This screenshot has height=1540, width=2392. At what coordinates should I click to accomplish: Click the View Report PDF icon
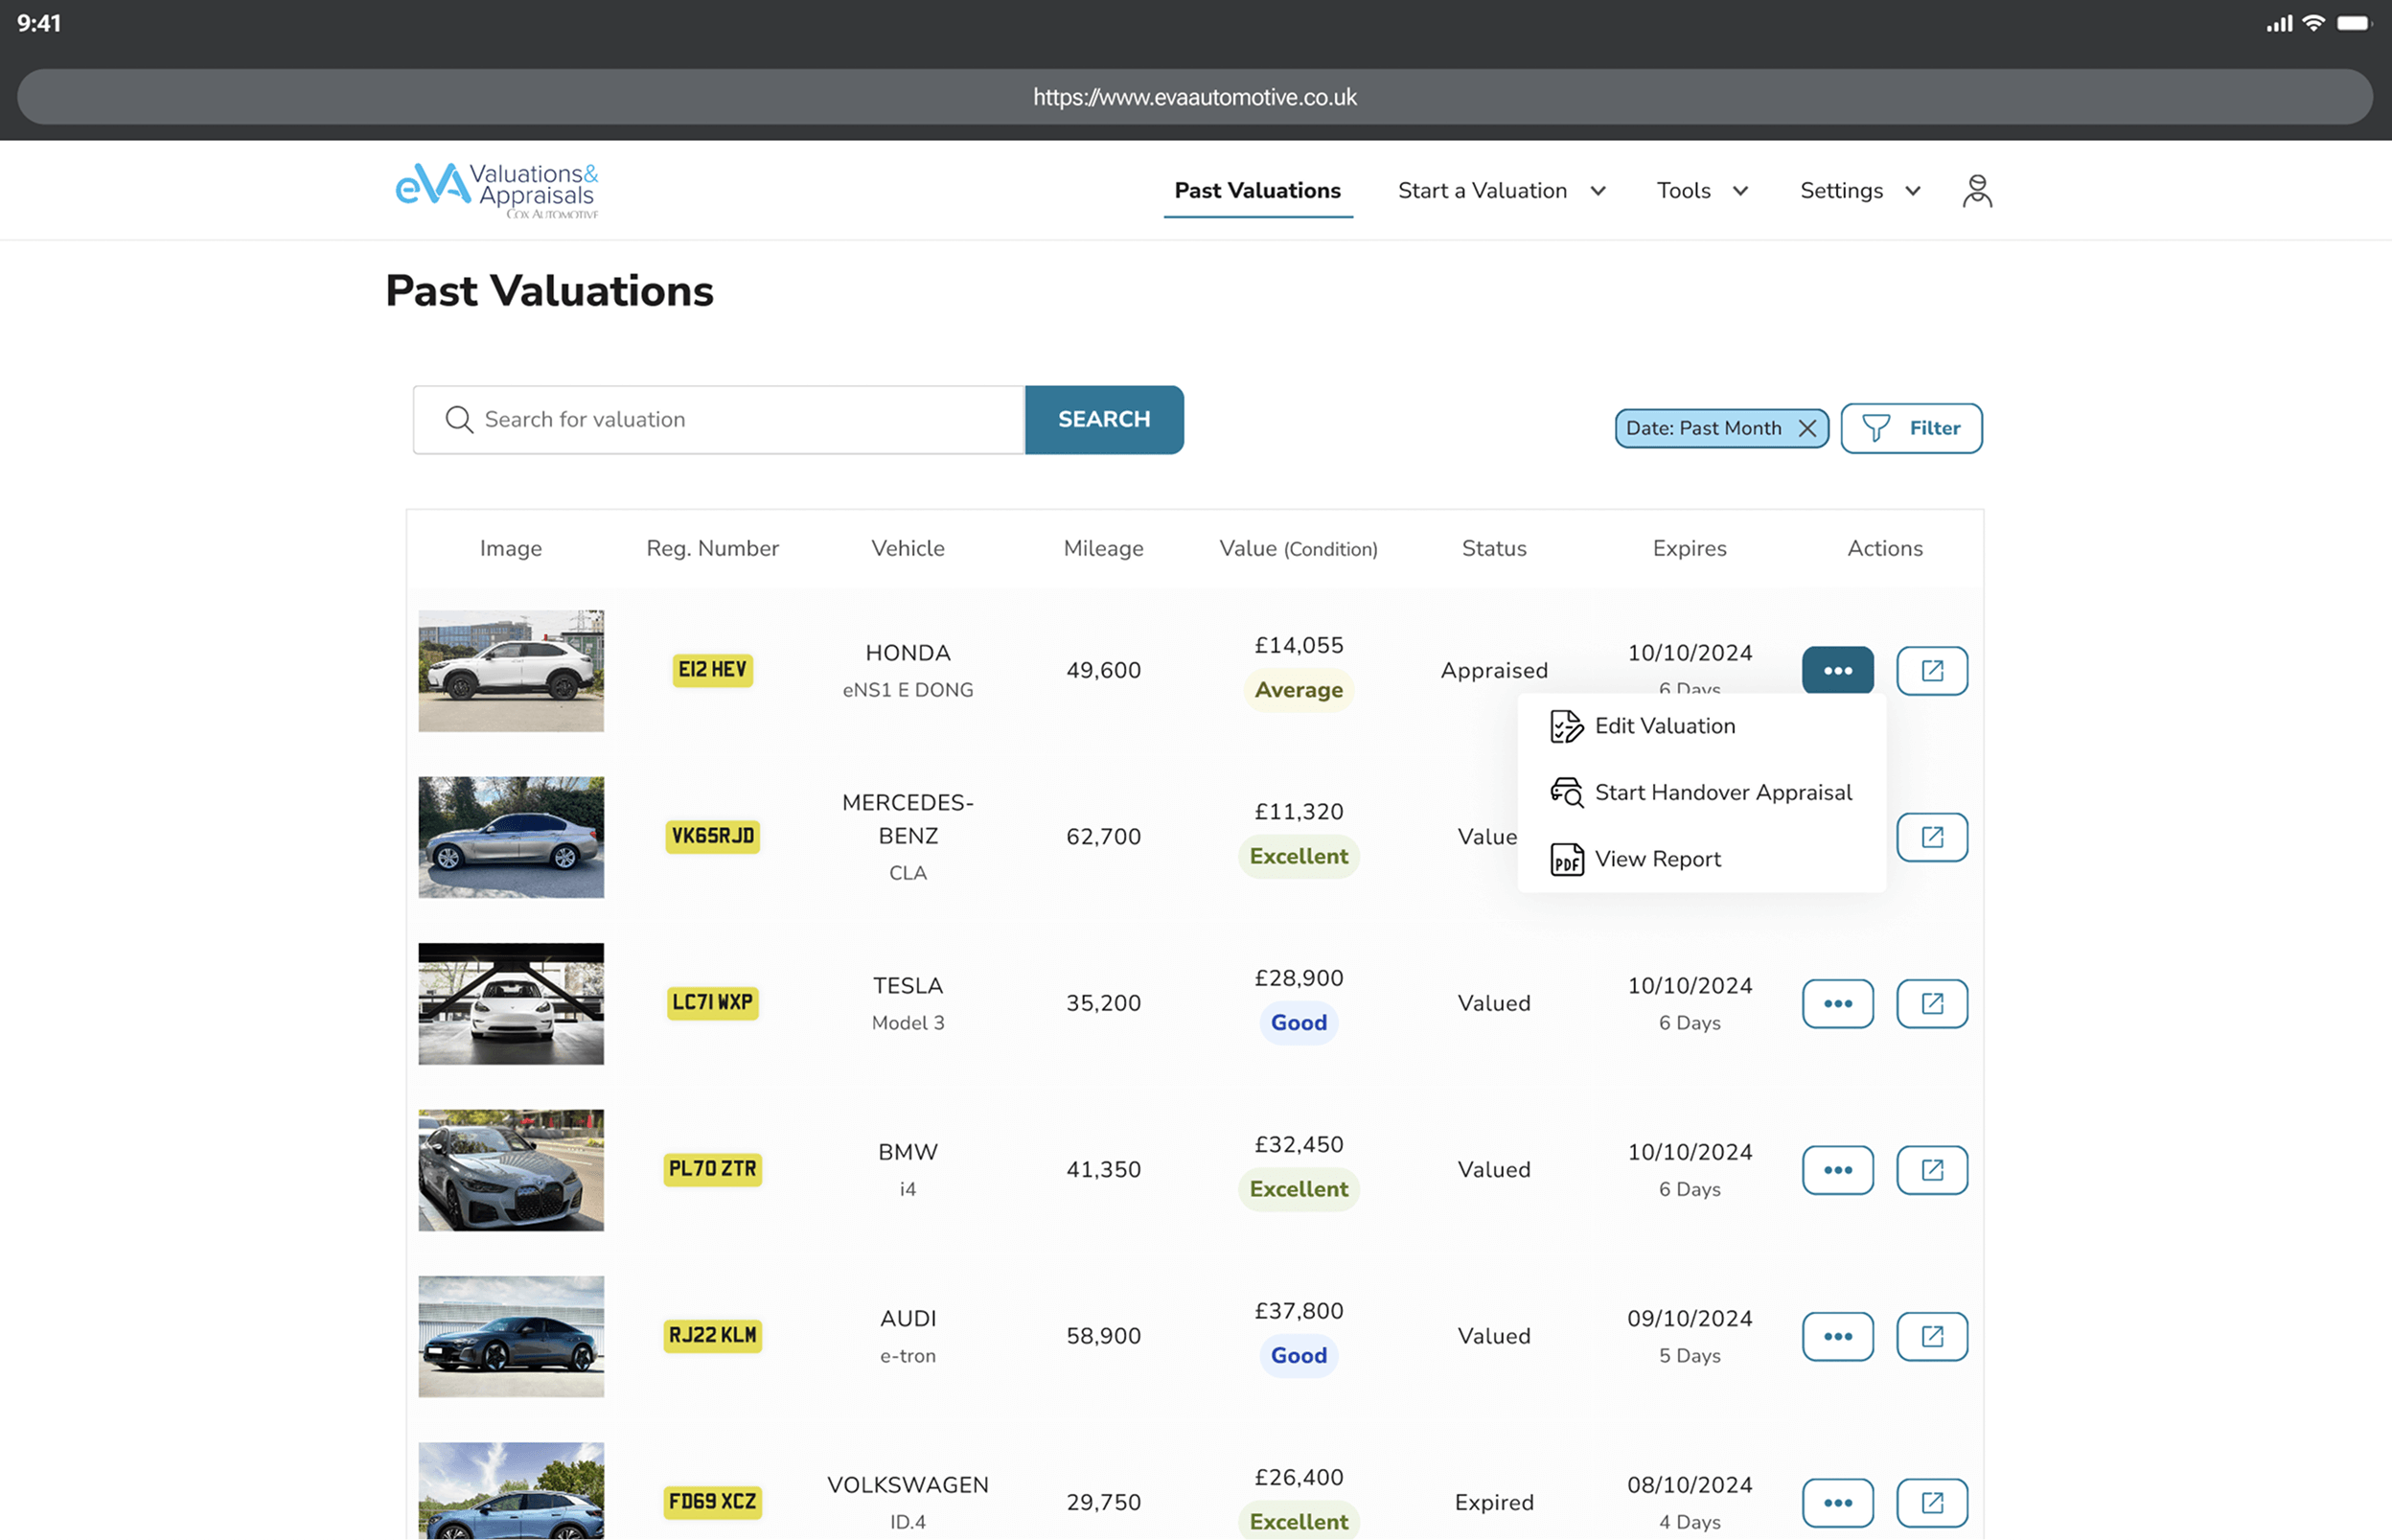[x=1567, y=859]
